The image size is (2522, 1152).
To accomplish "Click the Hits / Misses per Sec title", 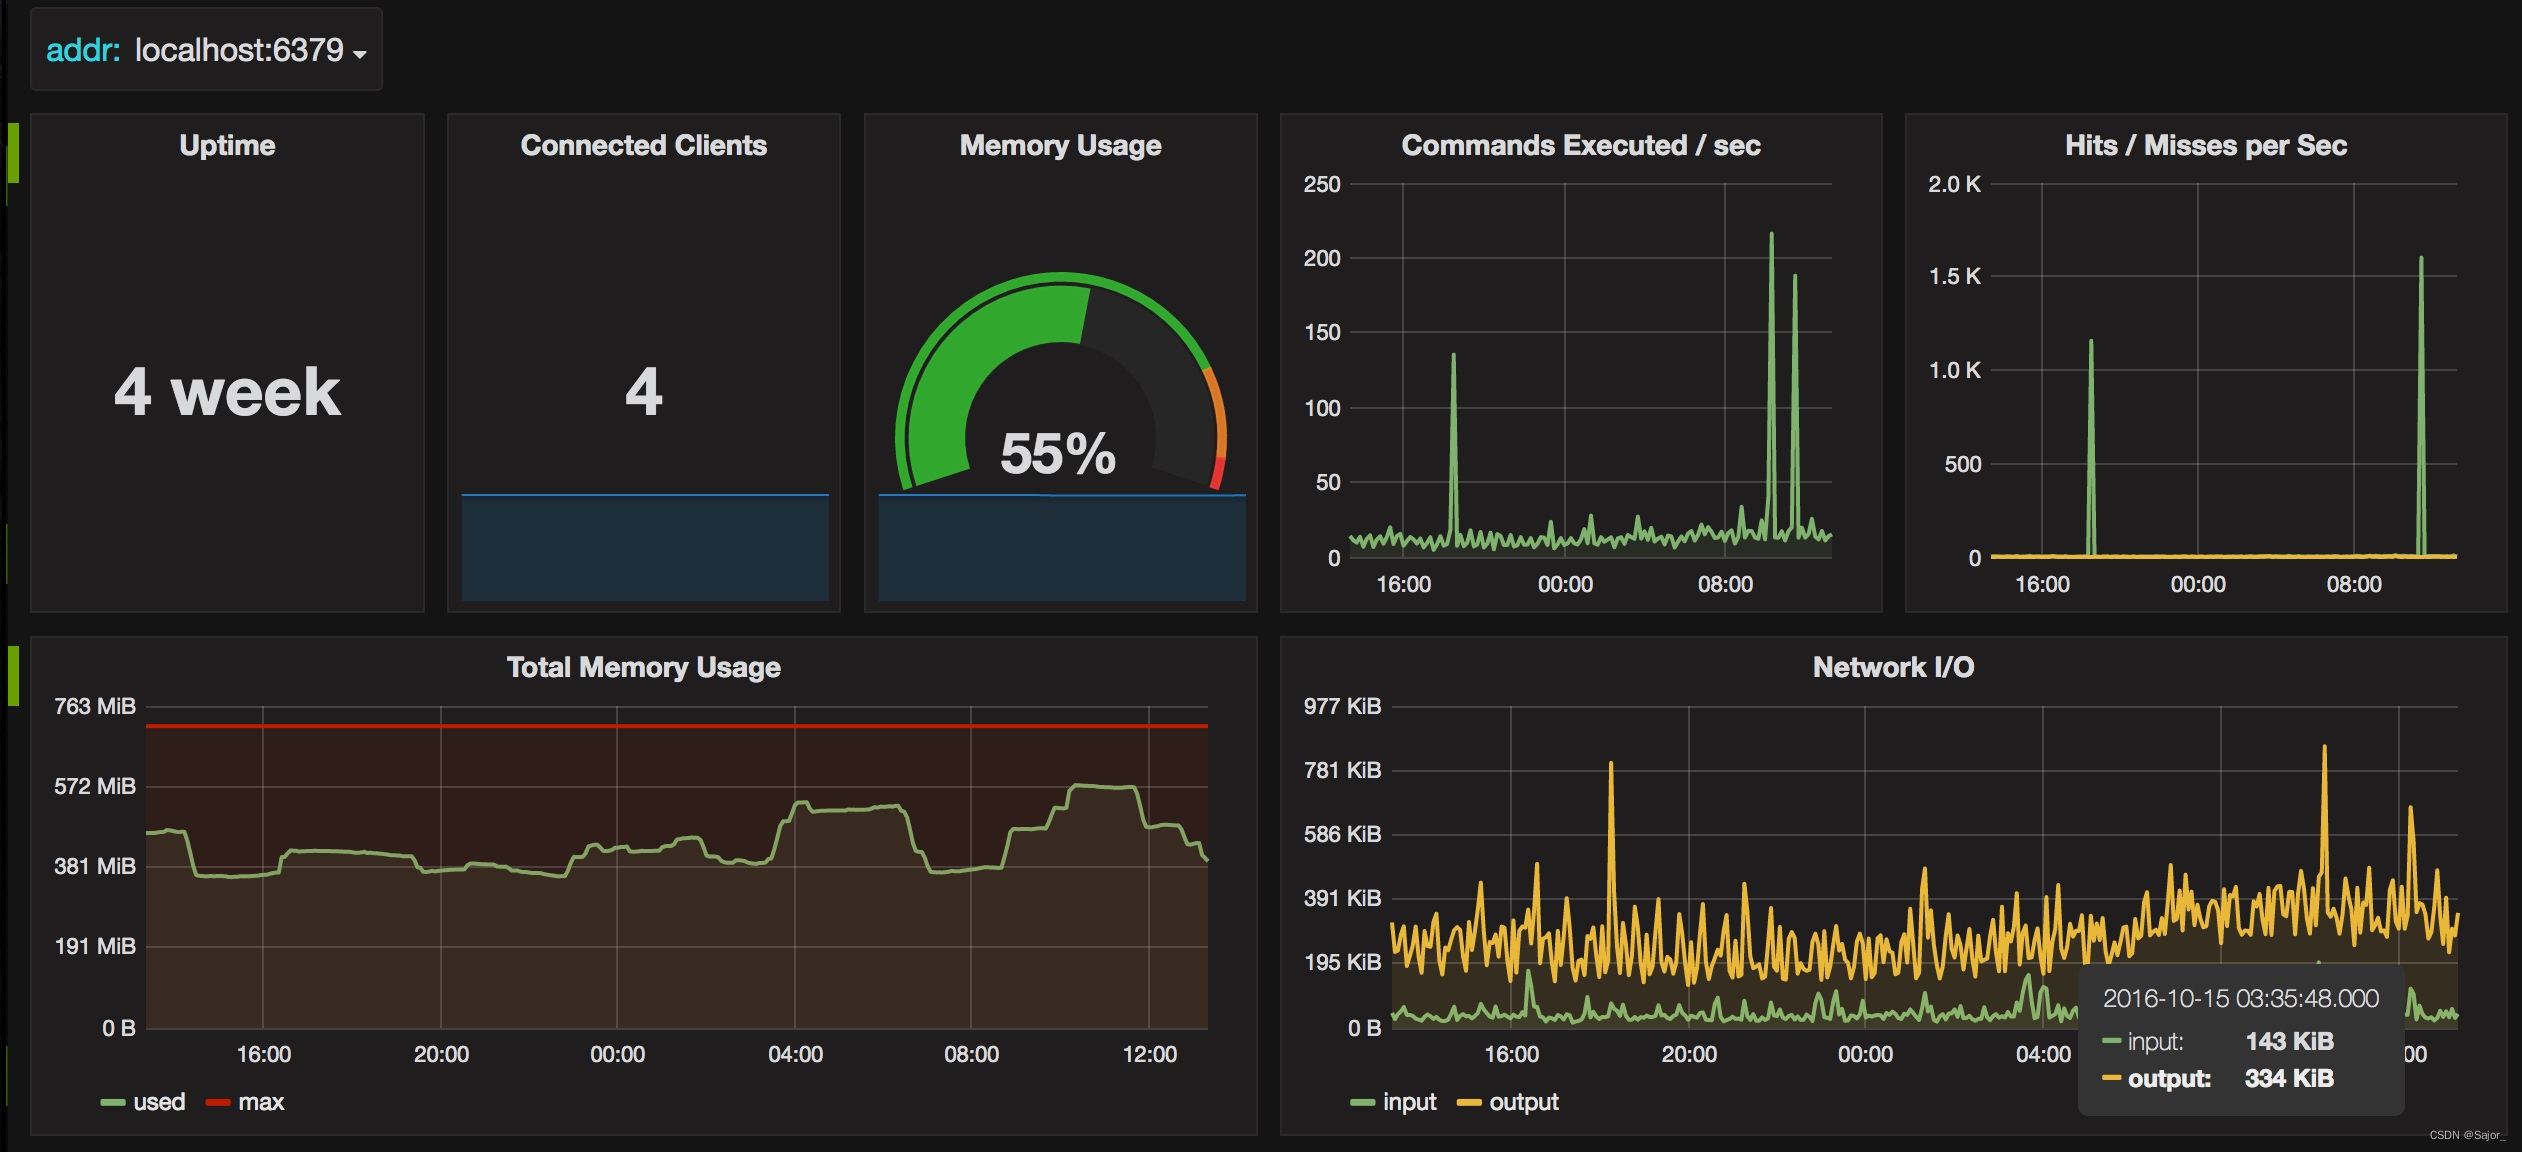I will pos(2205,146).
